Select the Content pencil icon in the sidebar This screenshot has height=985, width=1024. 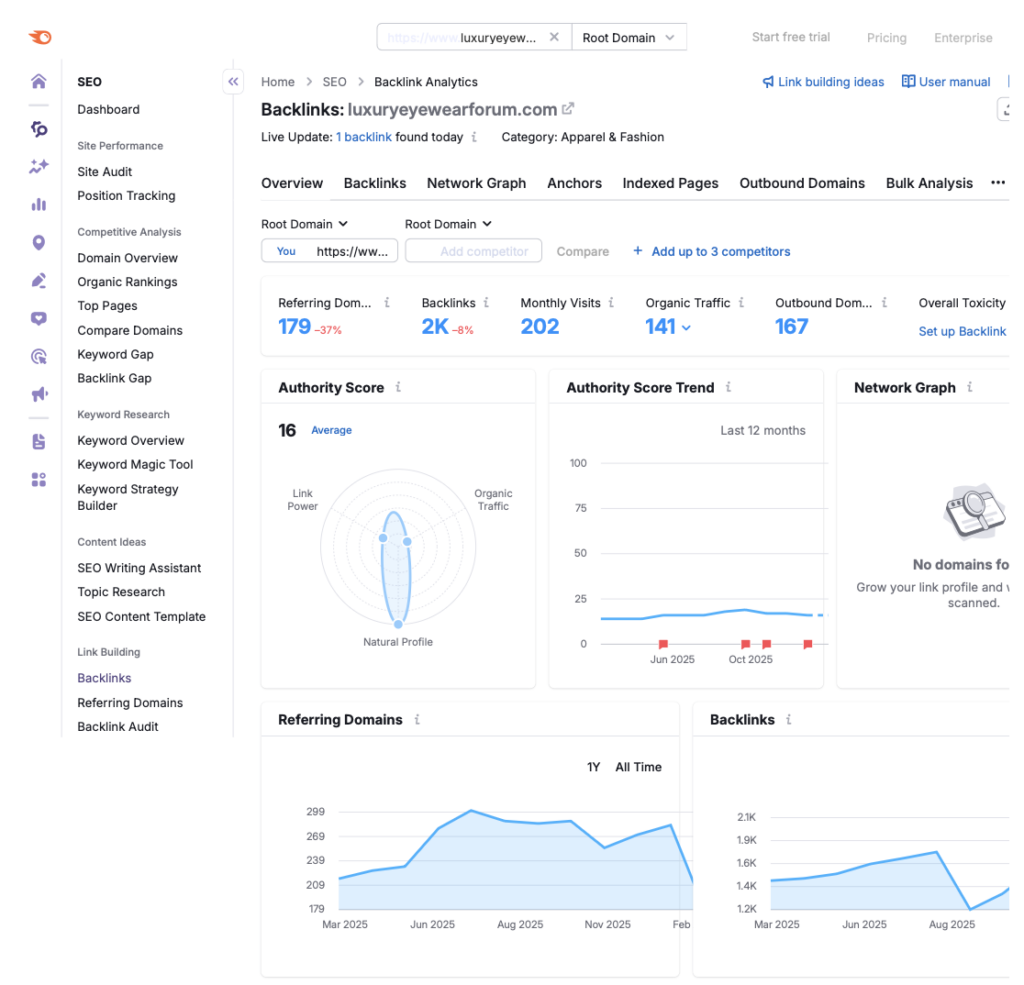click(x=38, y=281)
